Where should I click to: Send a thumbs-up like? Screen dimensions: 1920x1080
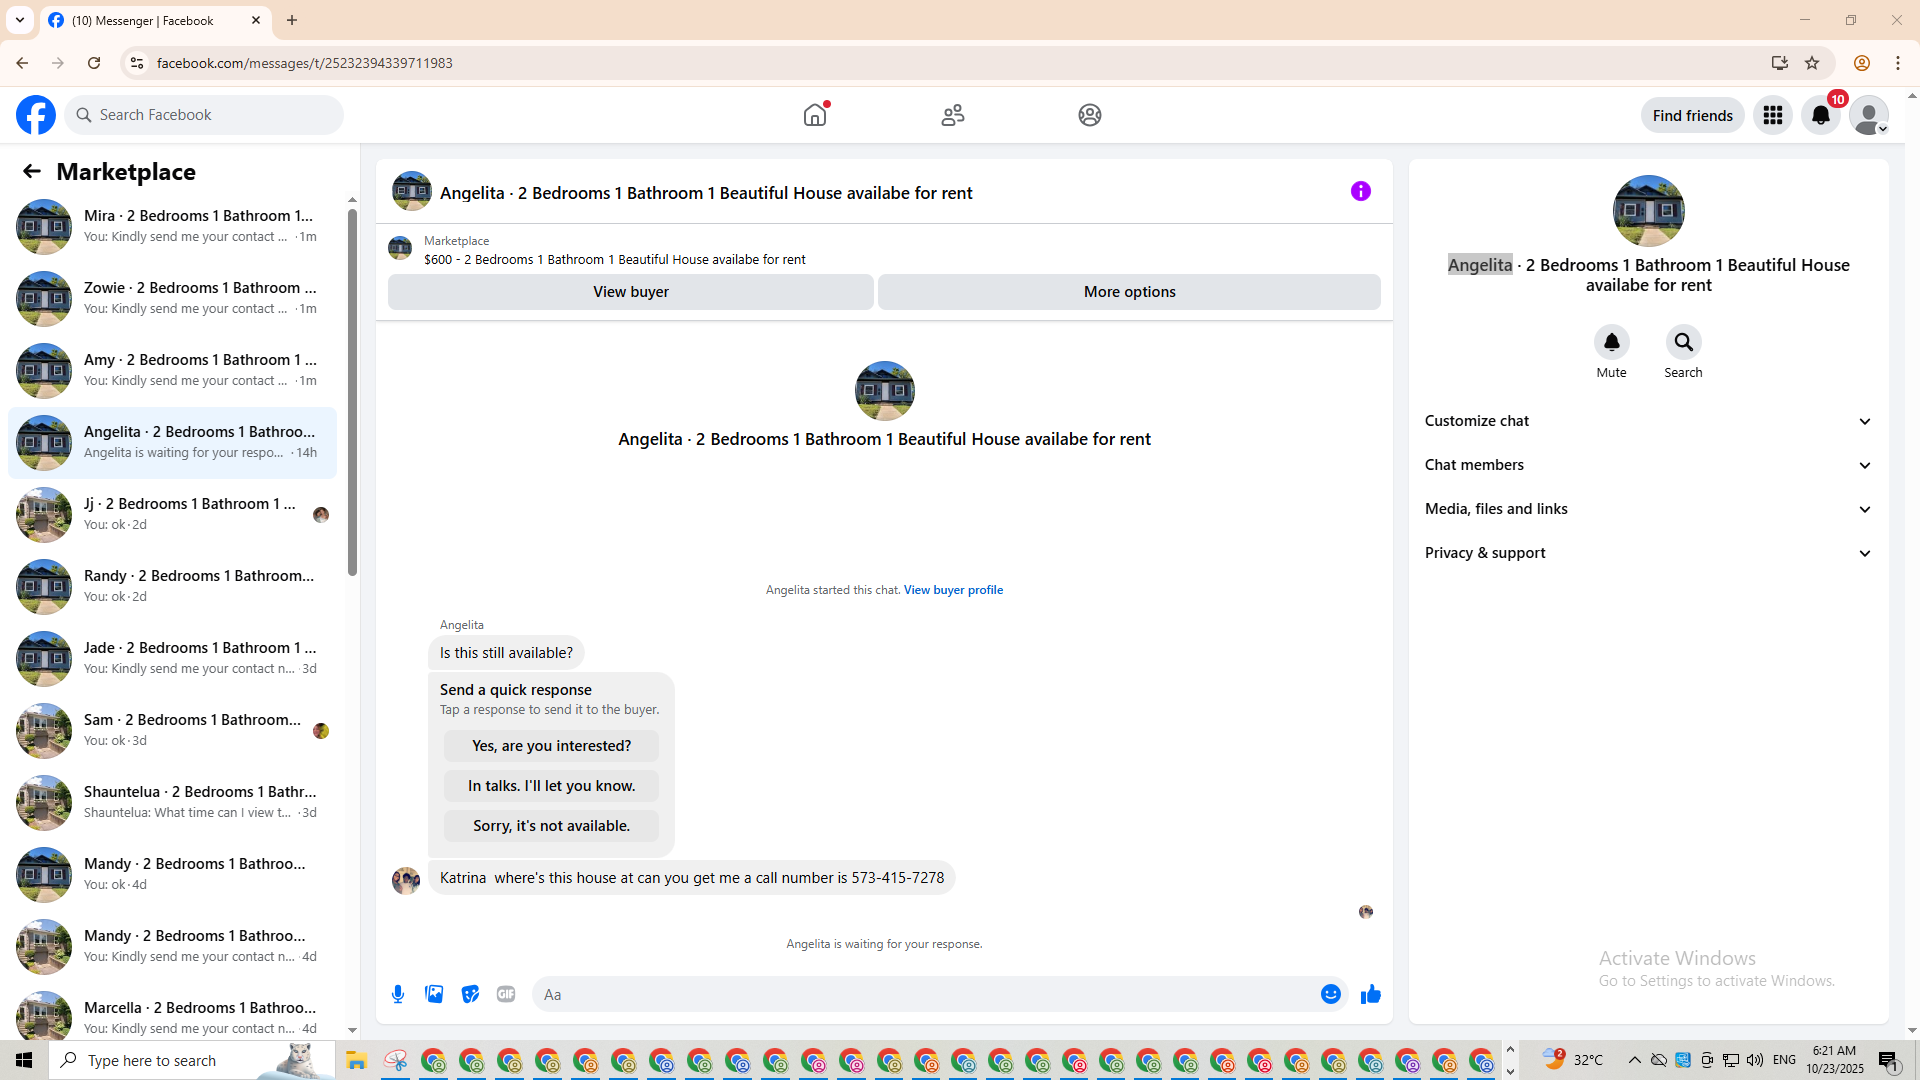[x=1370, y=994]
